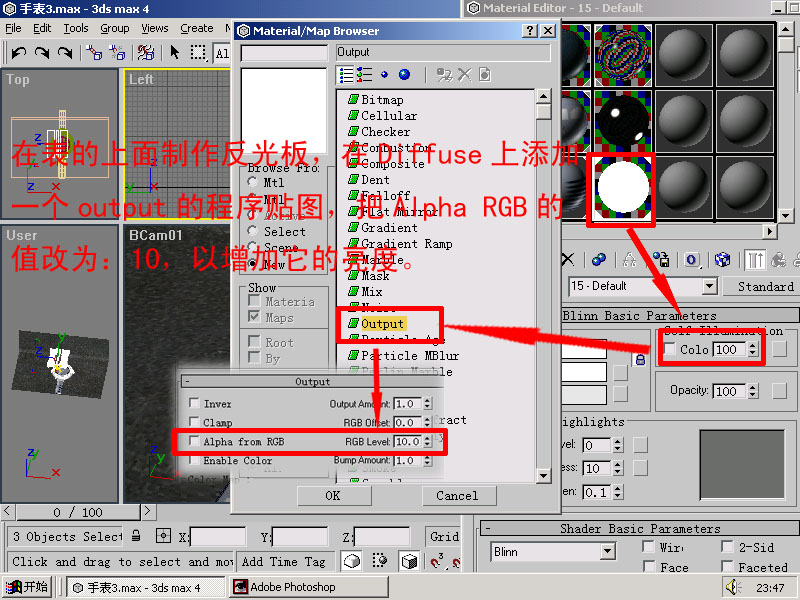This screenshot has width=800, height=600.
Task: Open the Tools menu
Action: [x=76, y=28]
